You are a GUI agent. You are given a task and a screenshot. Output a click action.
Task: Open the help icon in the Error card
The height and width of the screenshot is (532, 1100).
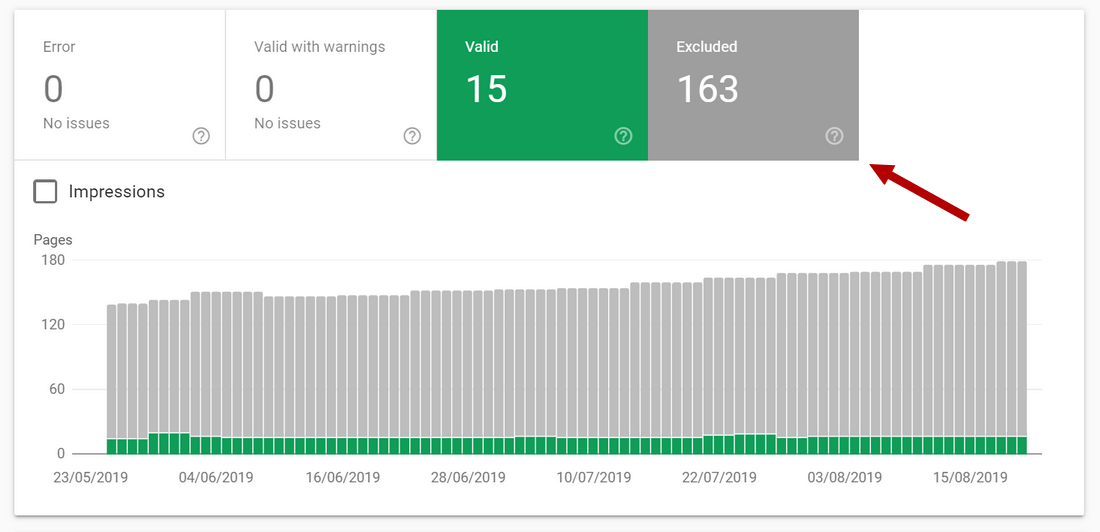click(201, 136)
